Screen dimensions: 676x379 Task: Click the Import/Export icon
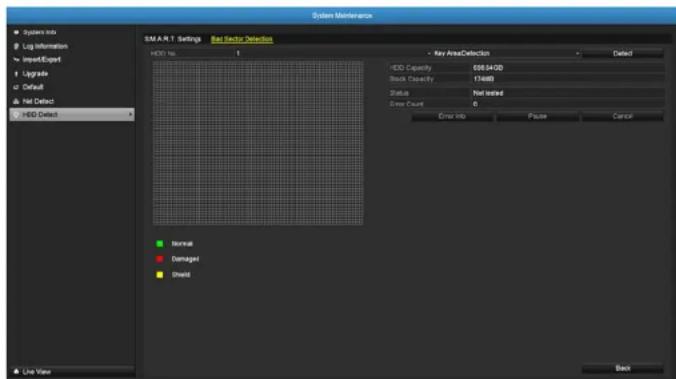16,60
